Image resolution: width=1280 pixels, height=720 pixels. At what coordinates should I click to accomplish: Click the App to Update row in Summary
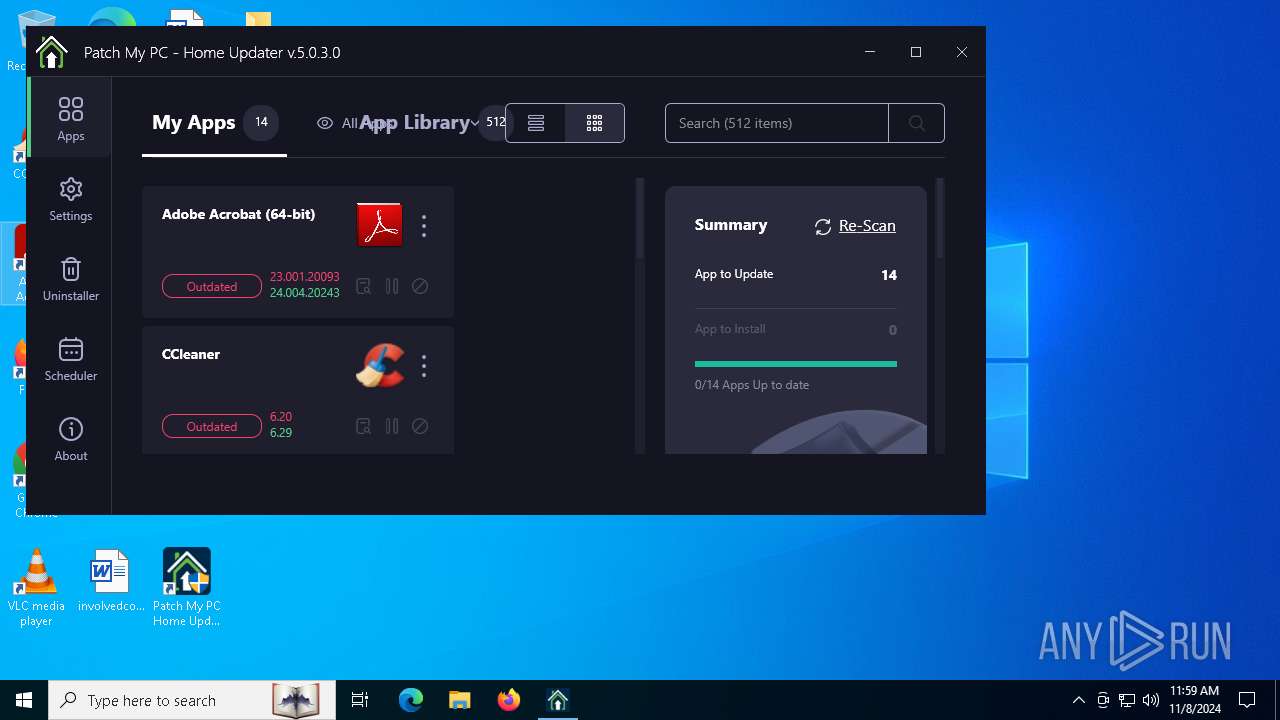pos(796,274)
